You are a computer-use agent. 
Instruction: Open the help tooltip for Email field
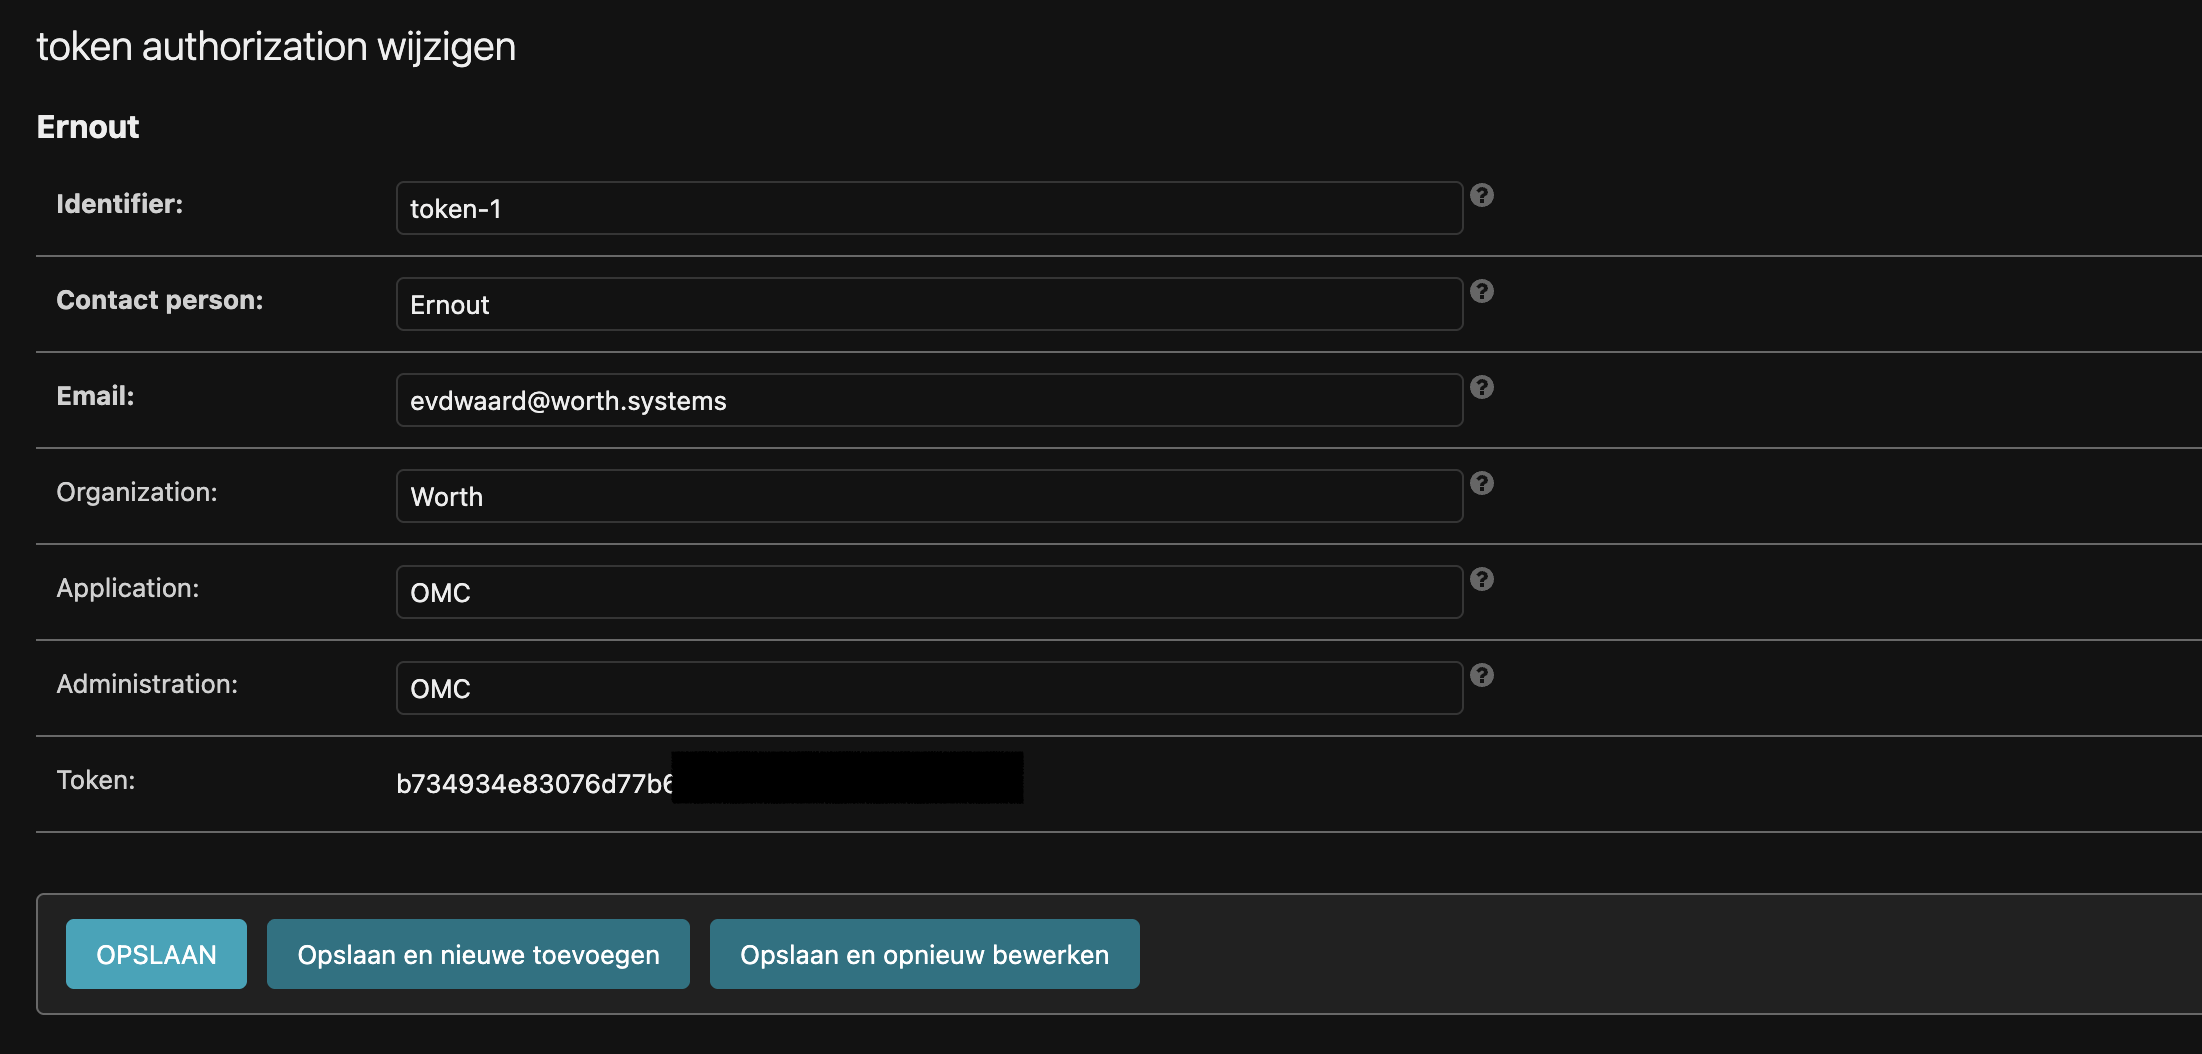point(1482,387)
